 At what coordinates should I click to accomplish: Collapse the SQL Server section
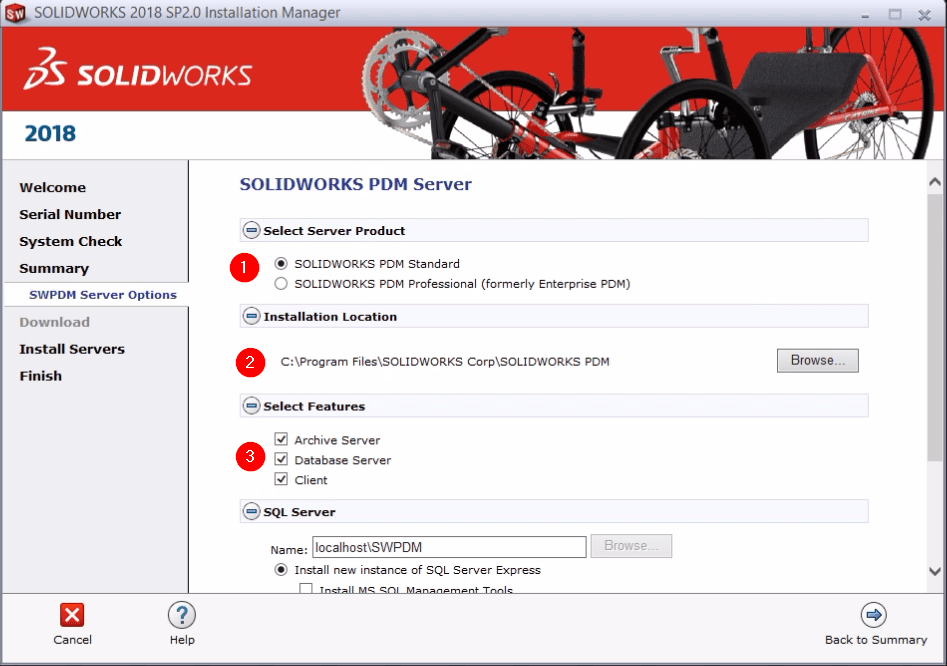(251, 511)
